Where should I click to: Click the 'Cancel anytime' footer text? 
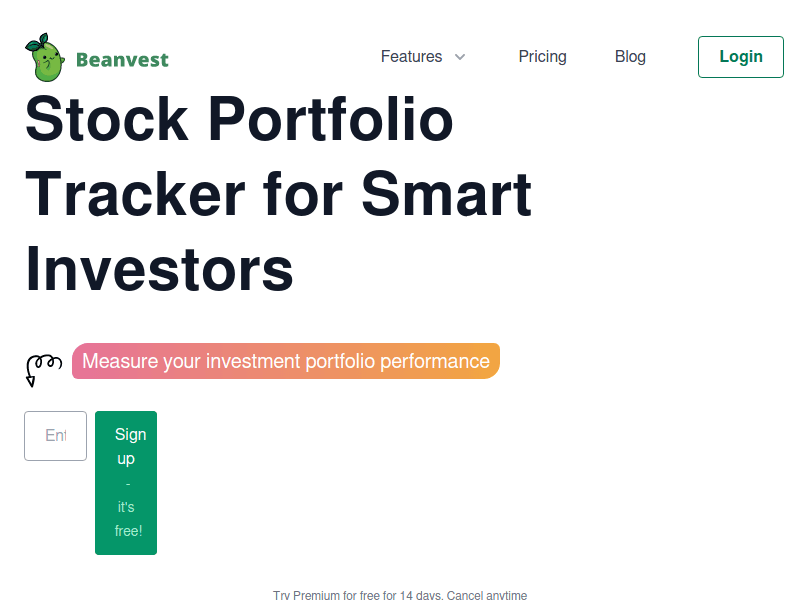tap(486, 595)
